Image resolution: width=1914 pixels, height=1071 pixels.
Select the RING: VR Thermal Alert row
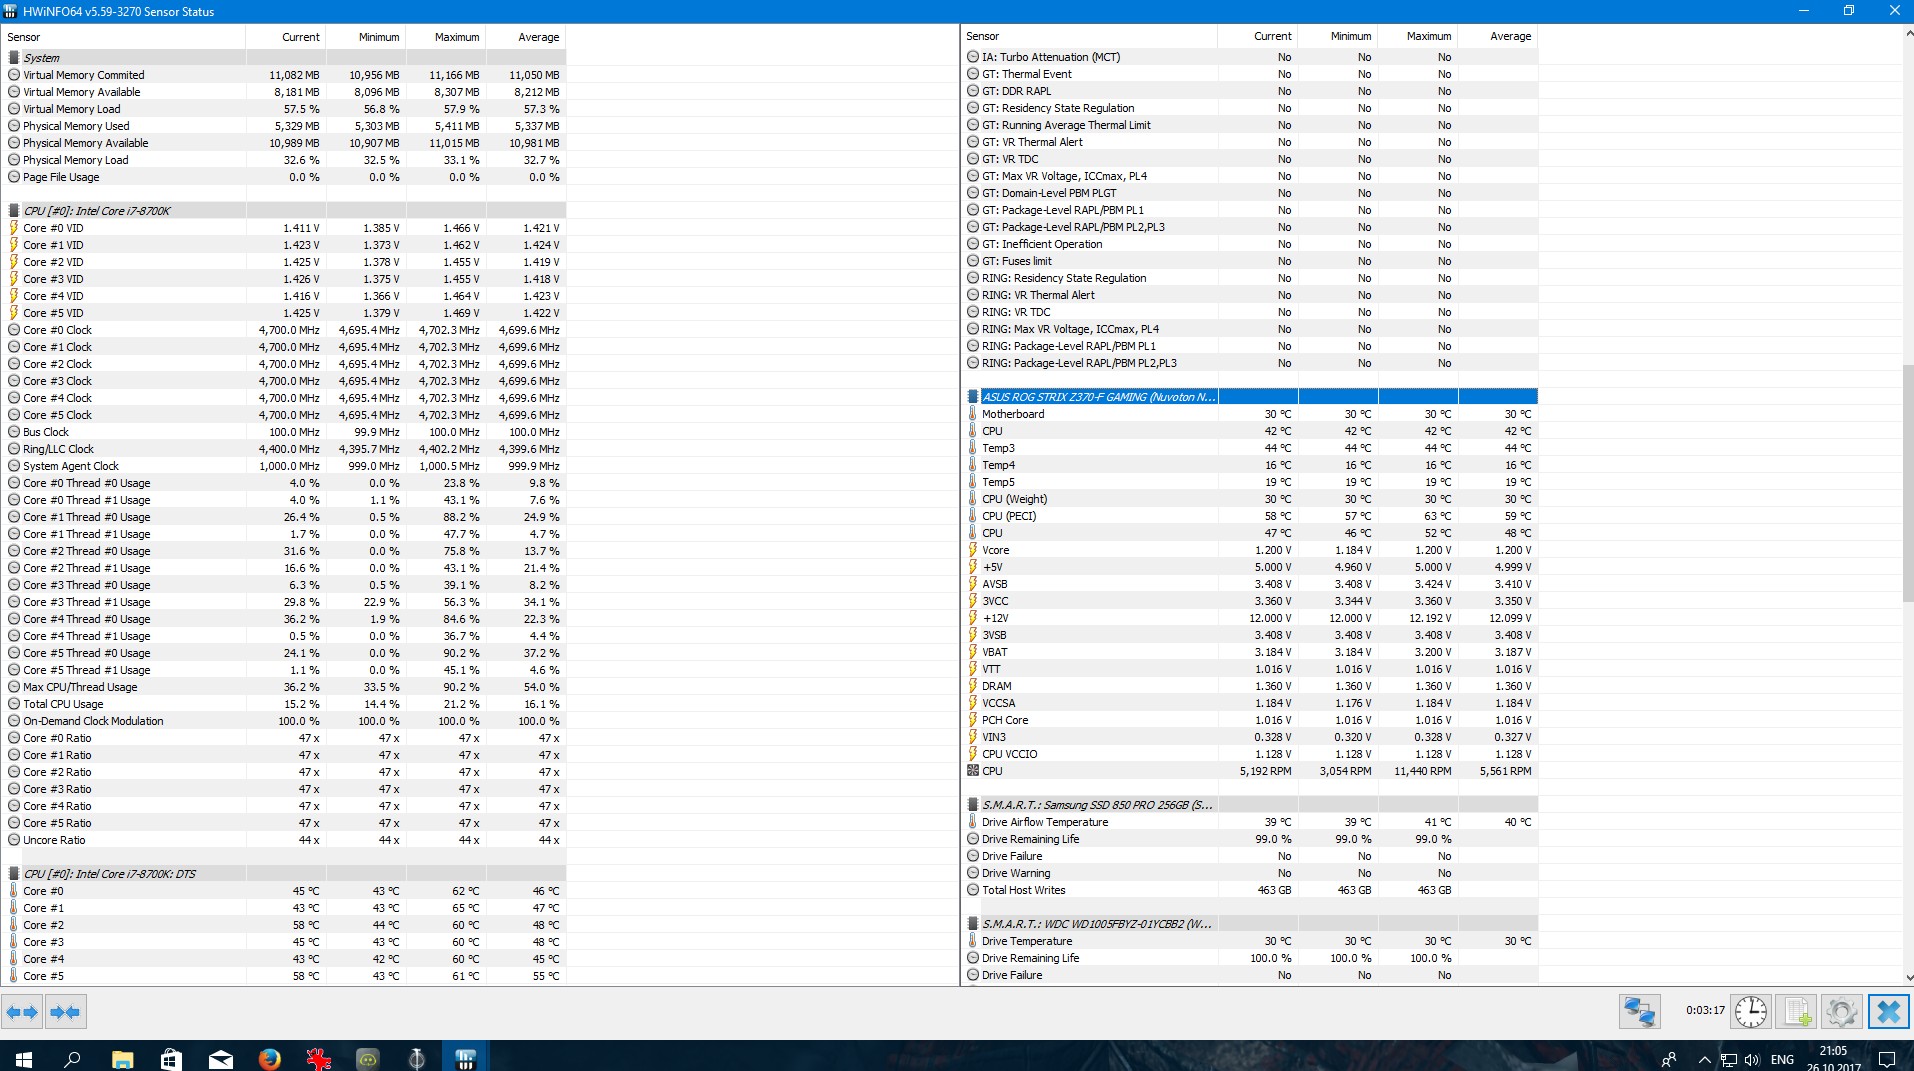(x=1251, y=295)
